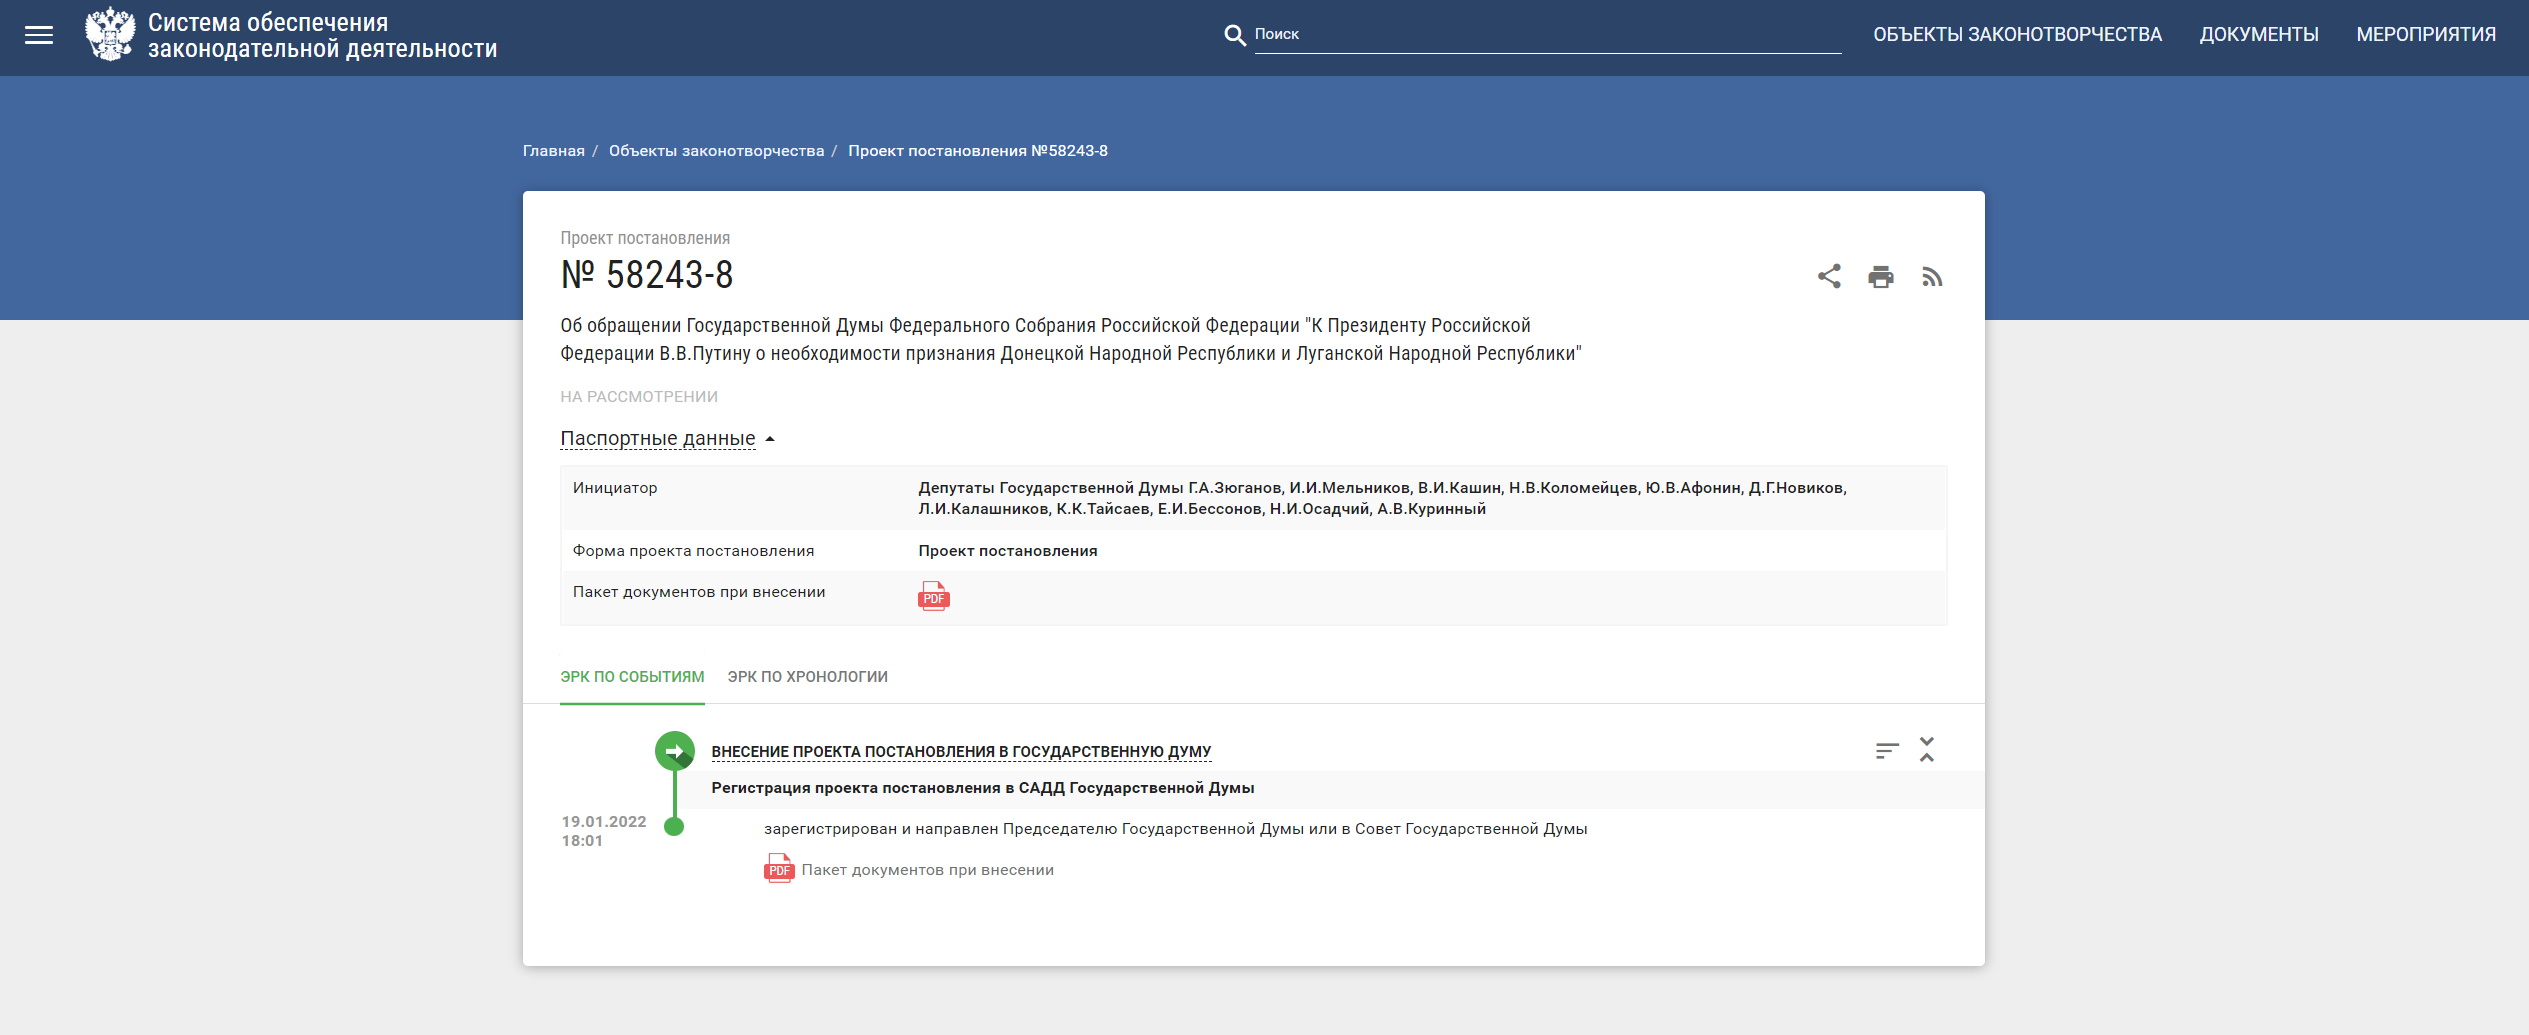Click the Russian coat of arms logo

110,35
